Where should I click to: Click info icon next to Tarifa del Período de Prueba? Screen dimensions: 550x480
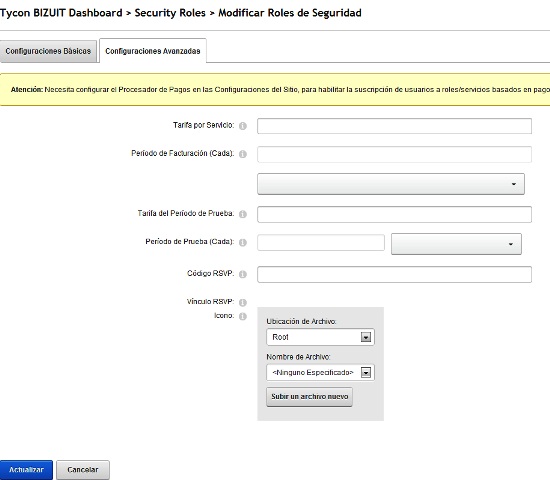pyautogui.click(x=243, y=214)
